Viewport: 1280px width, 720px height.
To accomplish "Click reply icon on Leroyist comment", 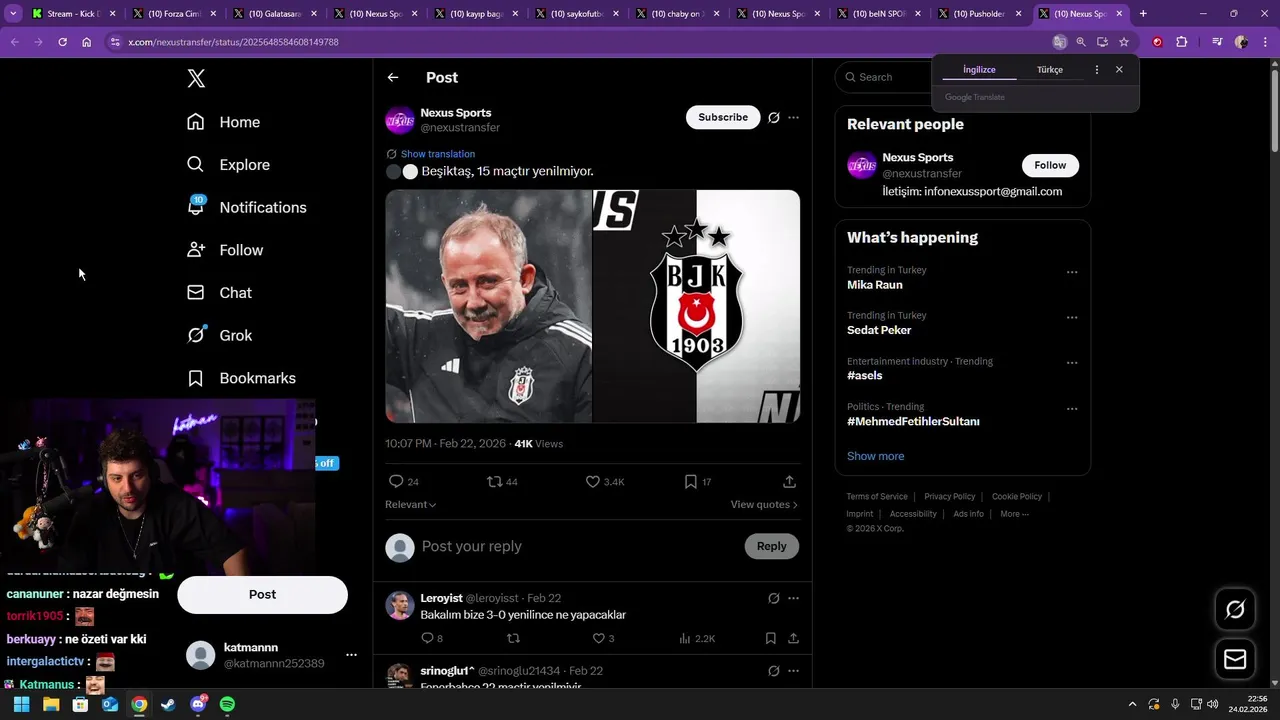I will (427, 638).
